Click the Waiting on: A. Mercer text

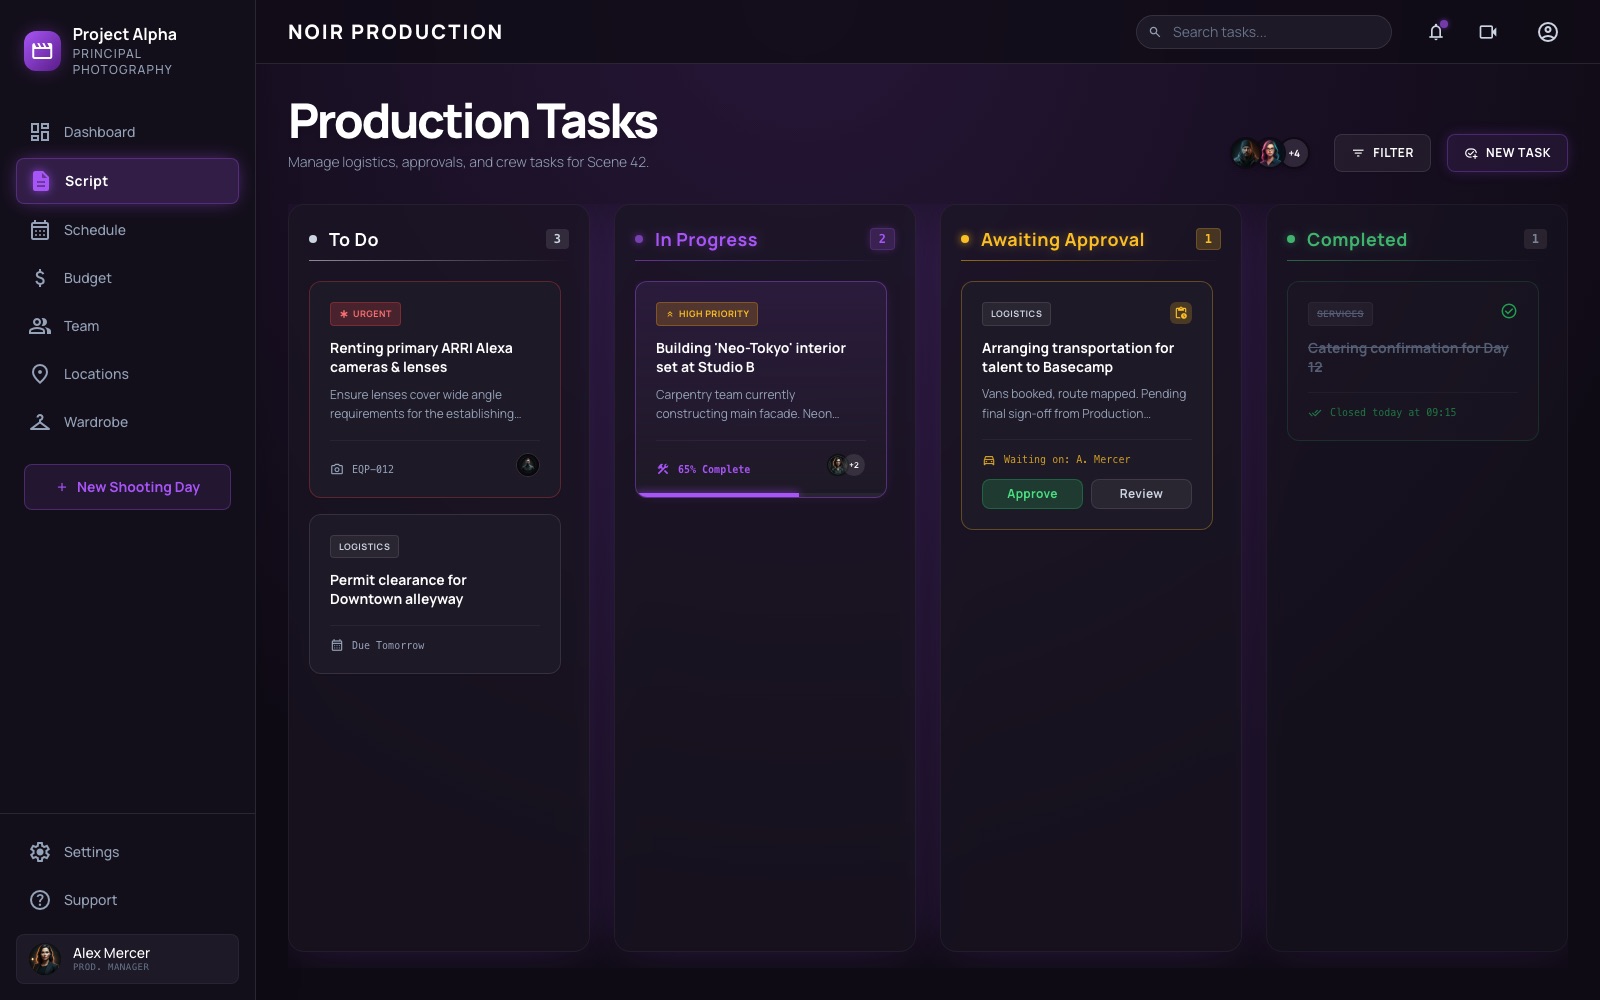coord(1067,460)
